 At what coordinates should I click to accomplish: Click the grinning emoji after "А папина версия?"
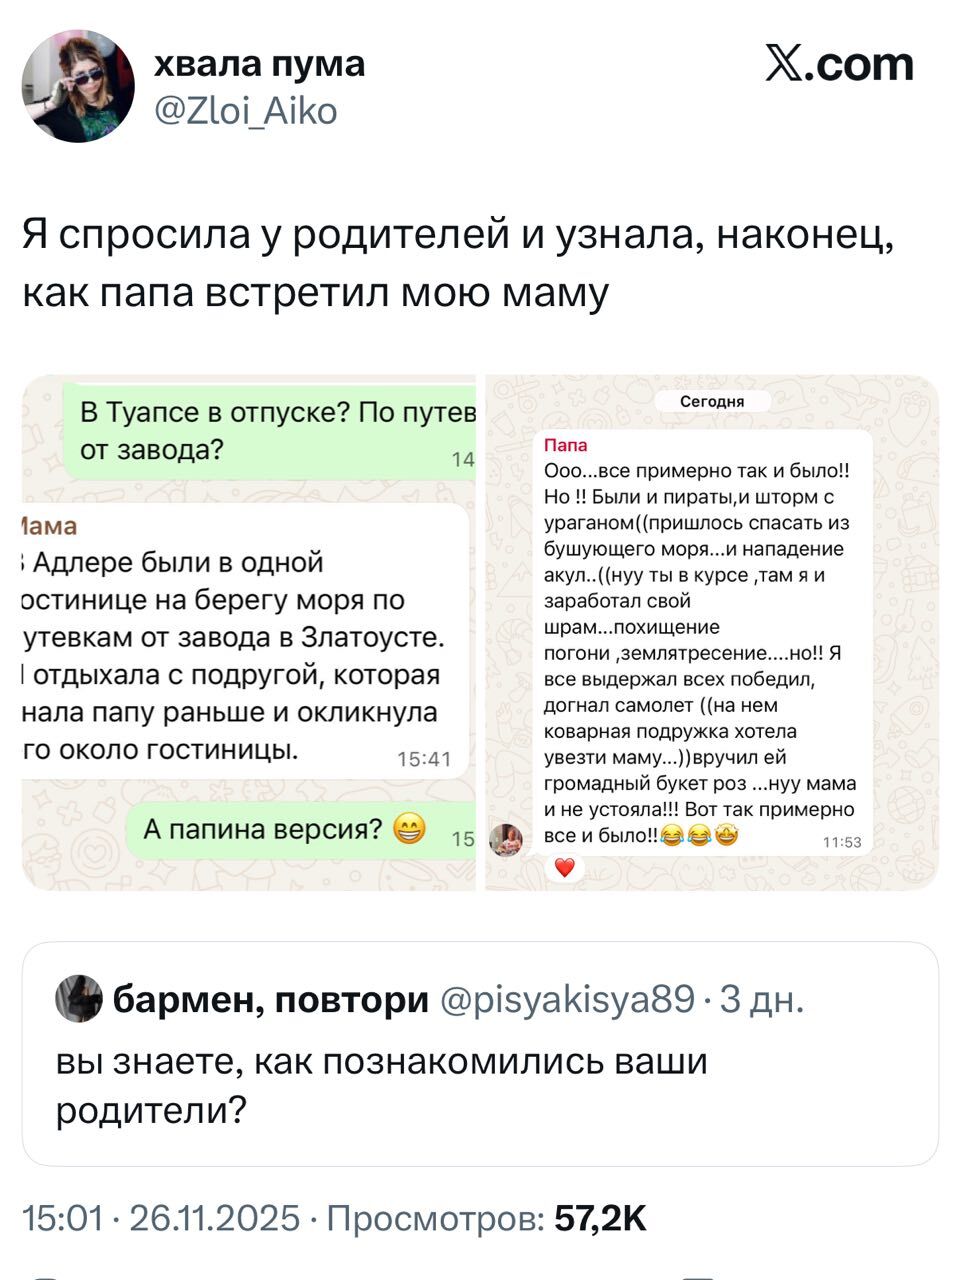click(x=409, y=829)
